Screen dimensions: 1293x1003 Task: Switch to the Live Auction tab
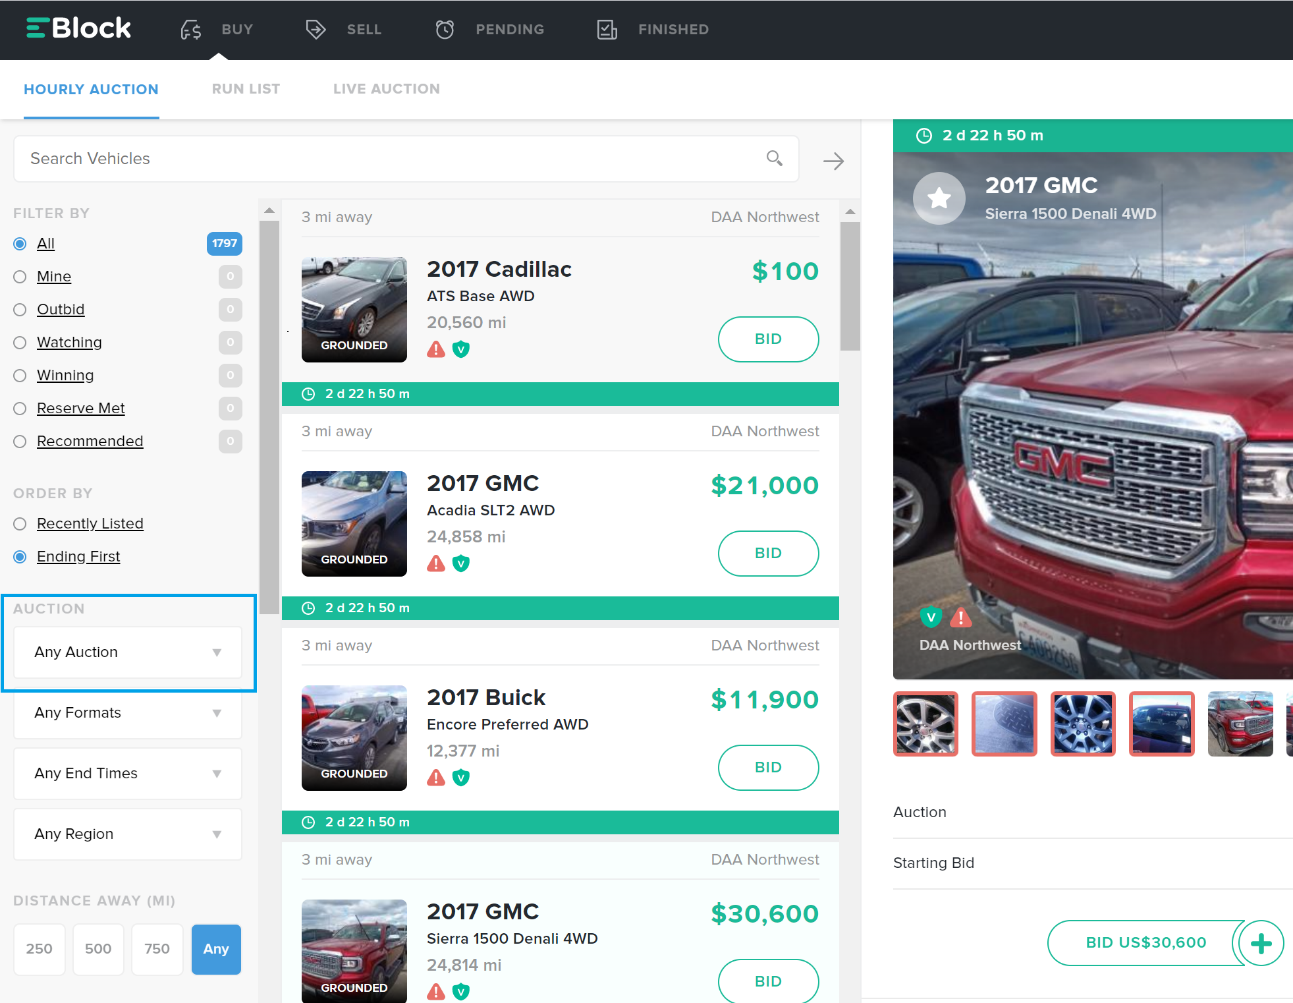(x=387, y=89)
